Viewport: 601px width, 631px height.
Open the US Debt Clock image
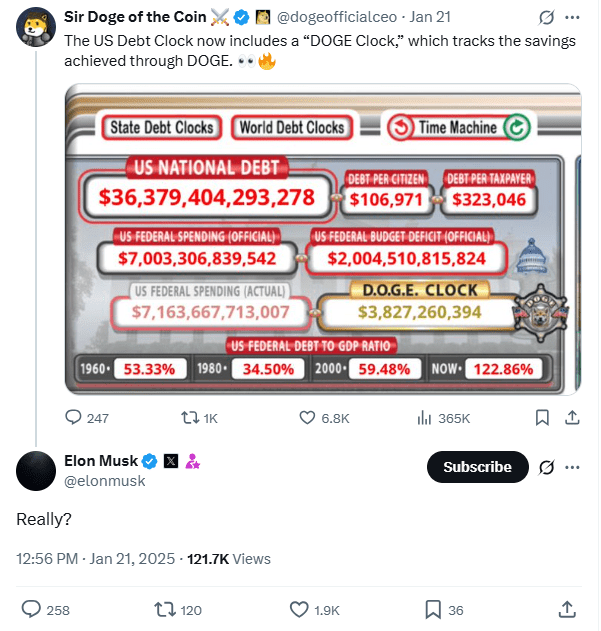322,239
